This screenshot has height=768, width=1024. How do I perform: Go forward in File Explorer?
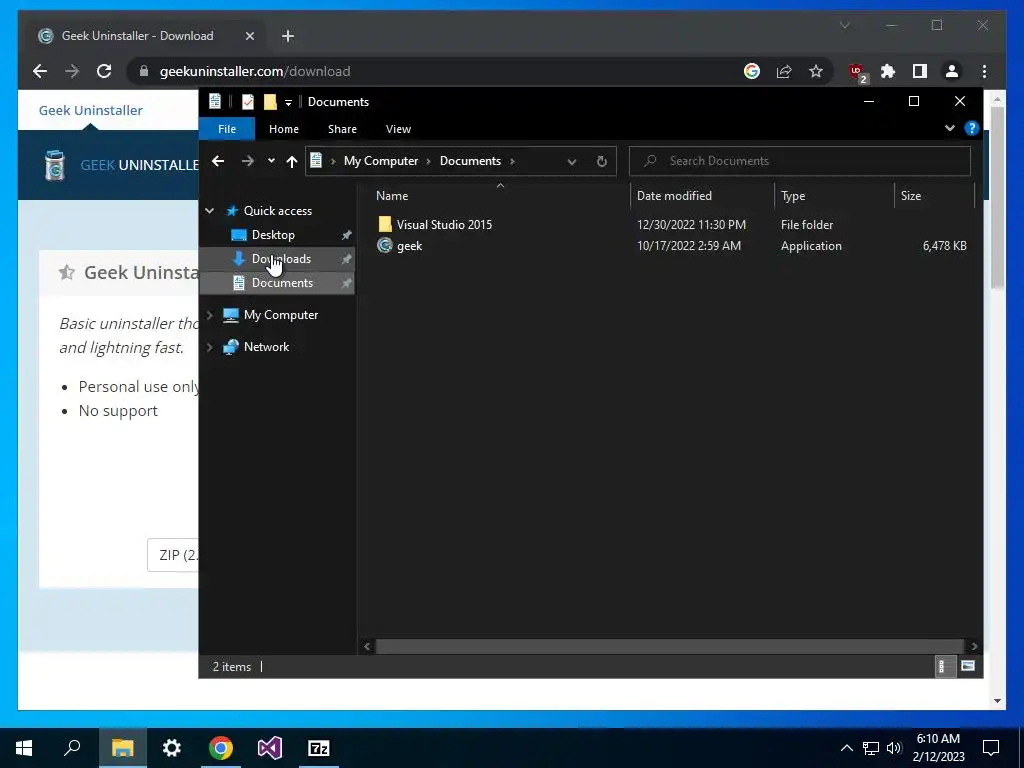pyautogui.click(x=248, y=161)
